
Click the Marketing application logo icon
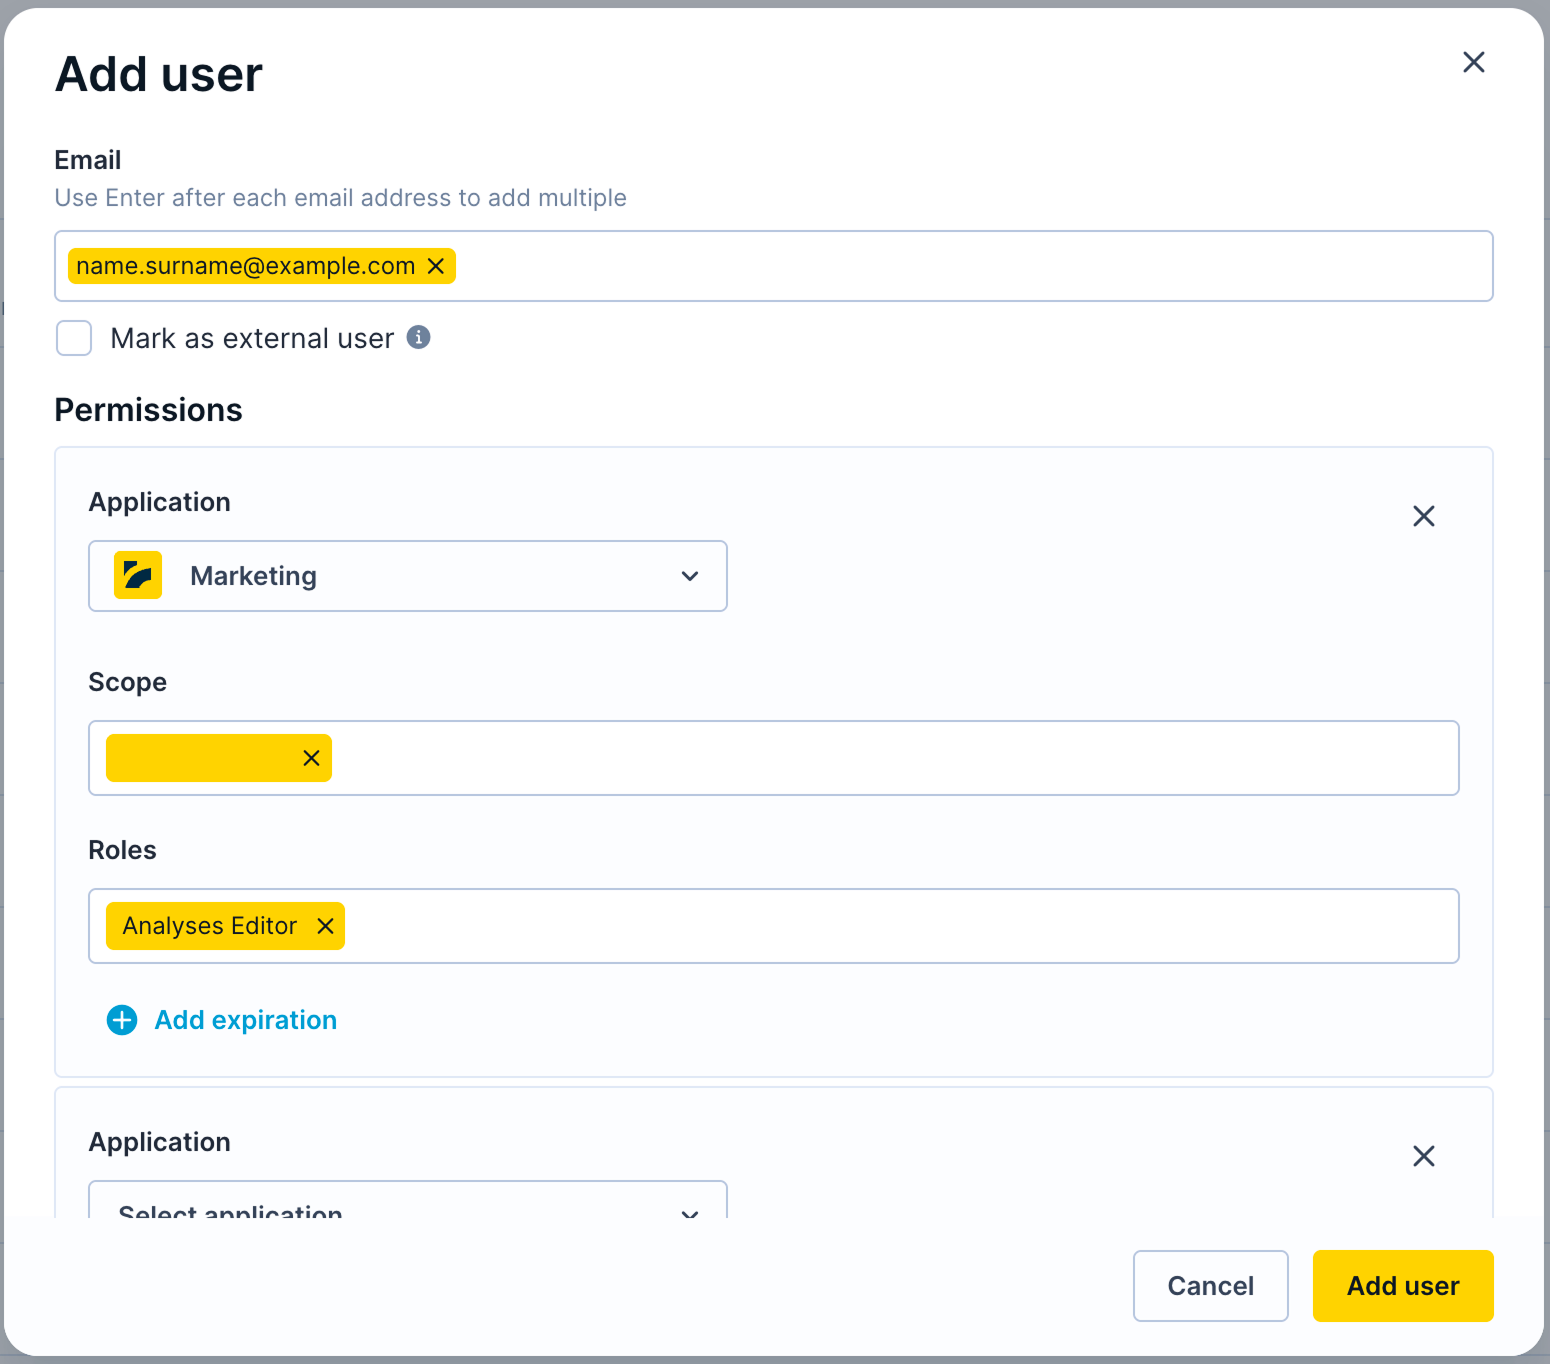click(x=138, y=575)
